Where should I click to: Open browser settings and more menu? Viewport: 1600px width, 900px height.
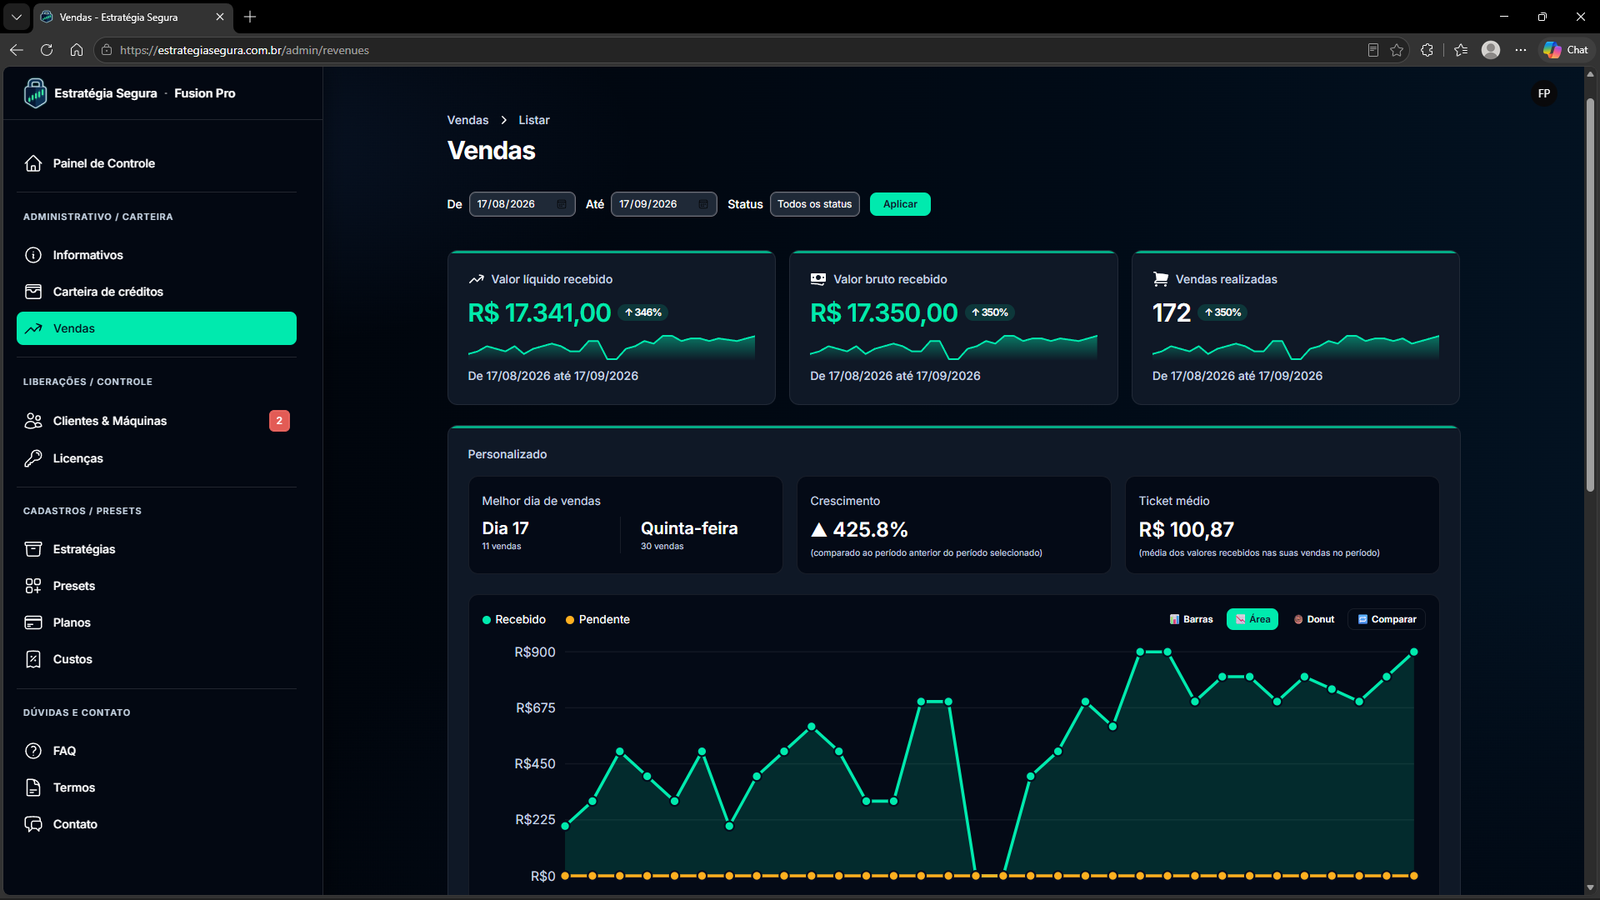1520,50
